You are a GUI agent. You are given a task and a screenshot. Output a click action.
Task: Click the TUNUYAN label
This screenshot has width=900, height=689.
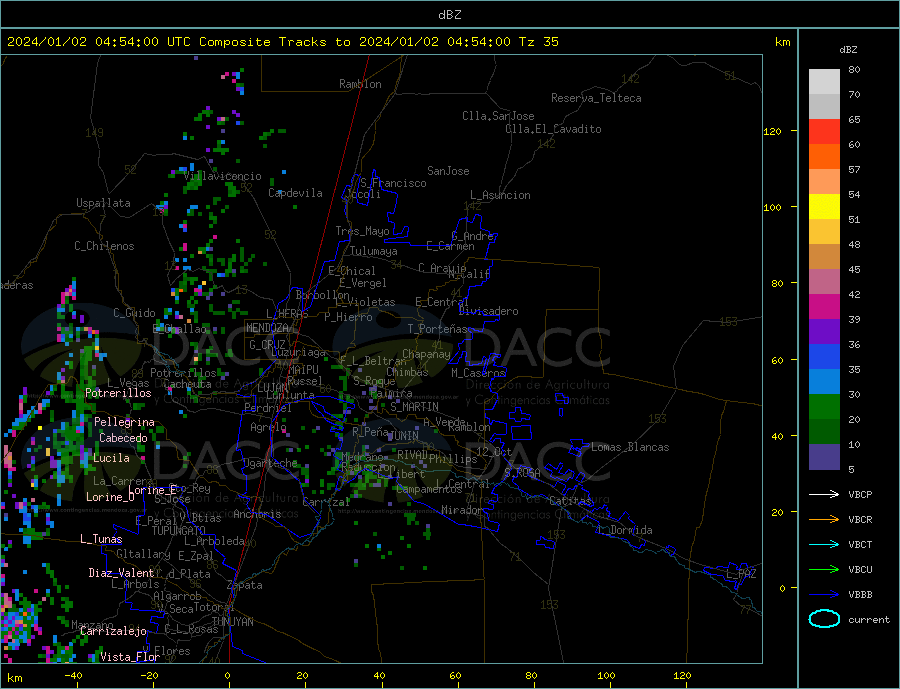click(232, 622)
